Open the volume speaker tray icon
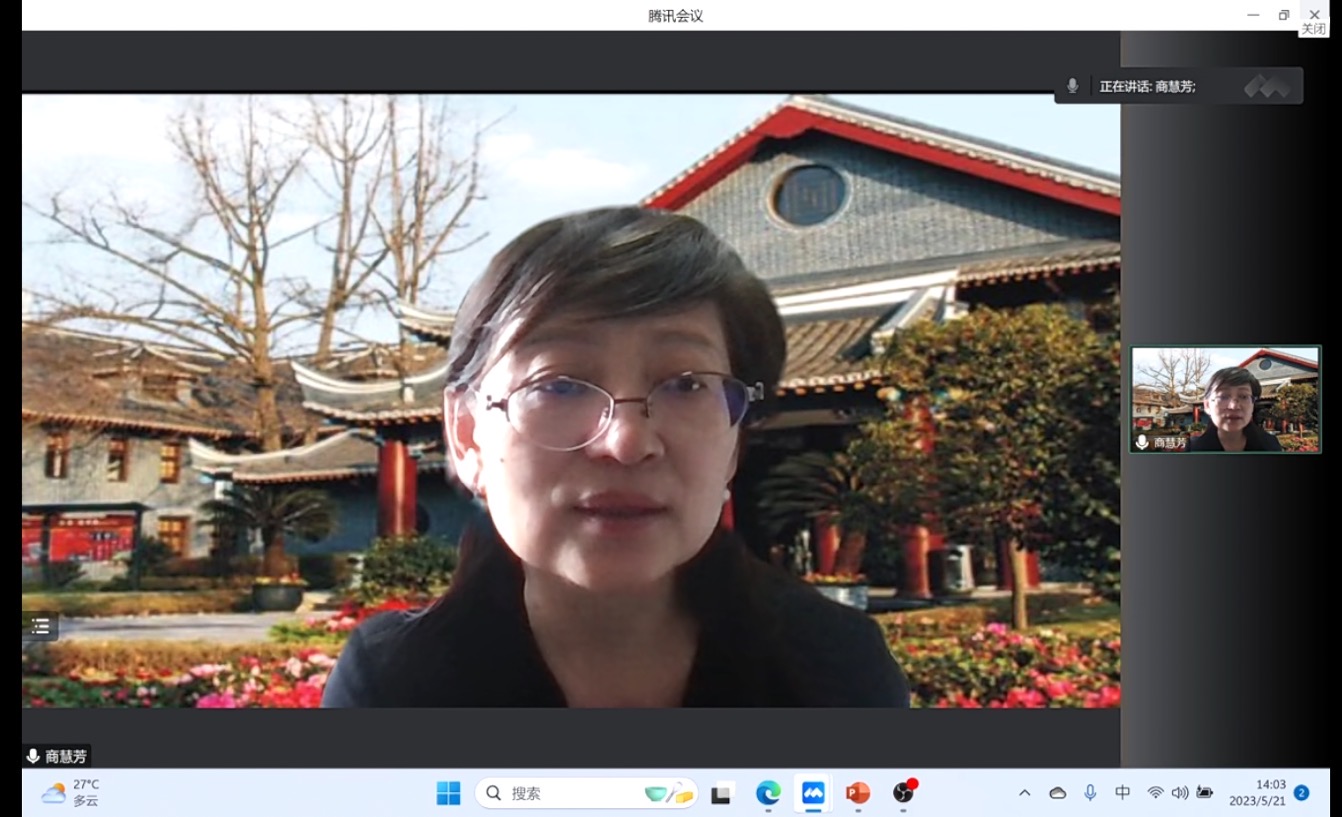Viewport: 1342px width, 817px height. 1180,793
